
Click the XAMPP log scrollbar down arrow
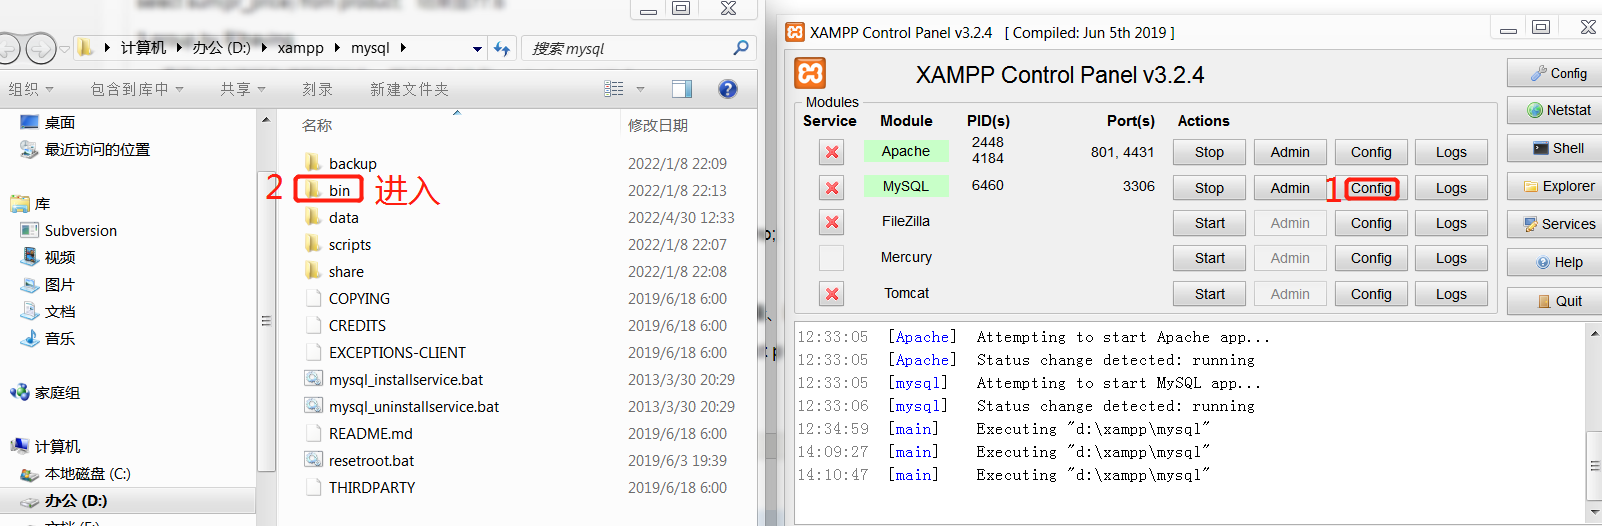[1593, 512]
